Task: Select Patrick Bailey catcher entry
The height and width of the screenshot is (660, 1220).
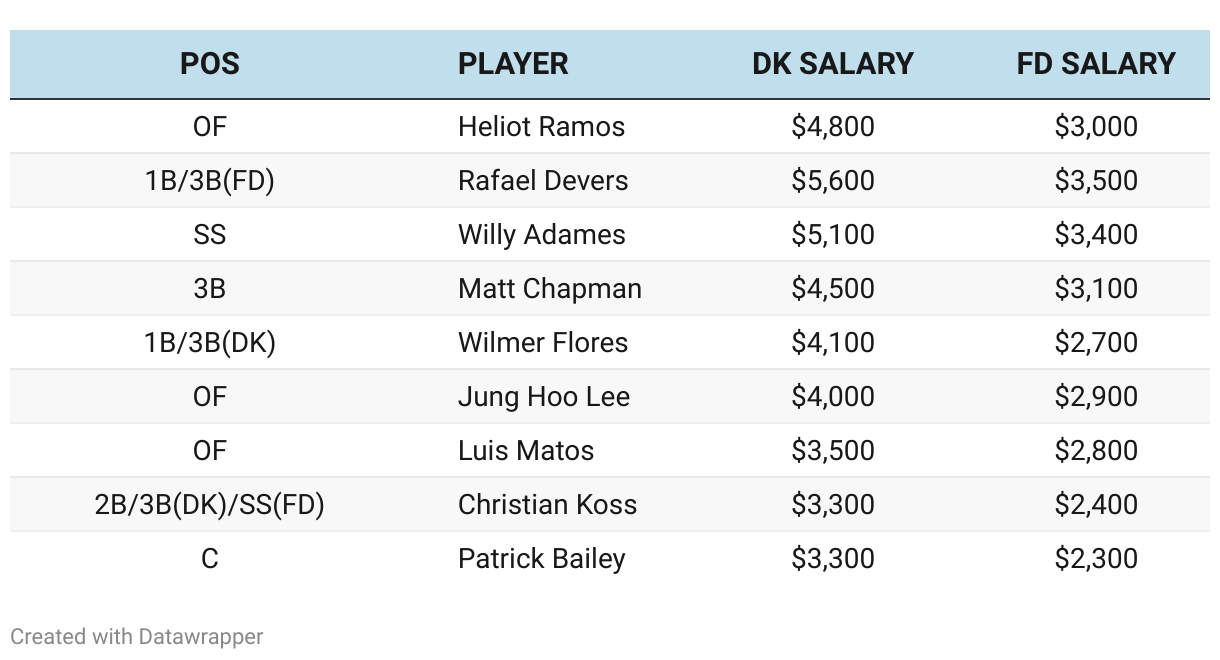Action: (x=542, y=559)
